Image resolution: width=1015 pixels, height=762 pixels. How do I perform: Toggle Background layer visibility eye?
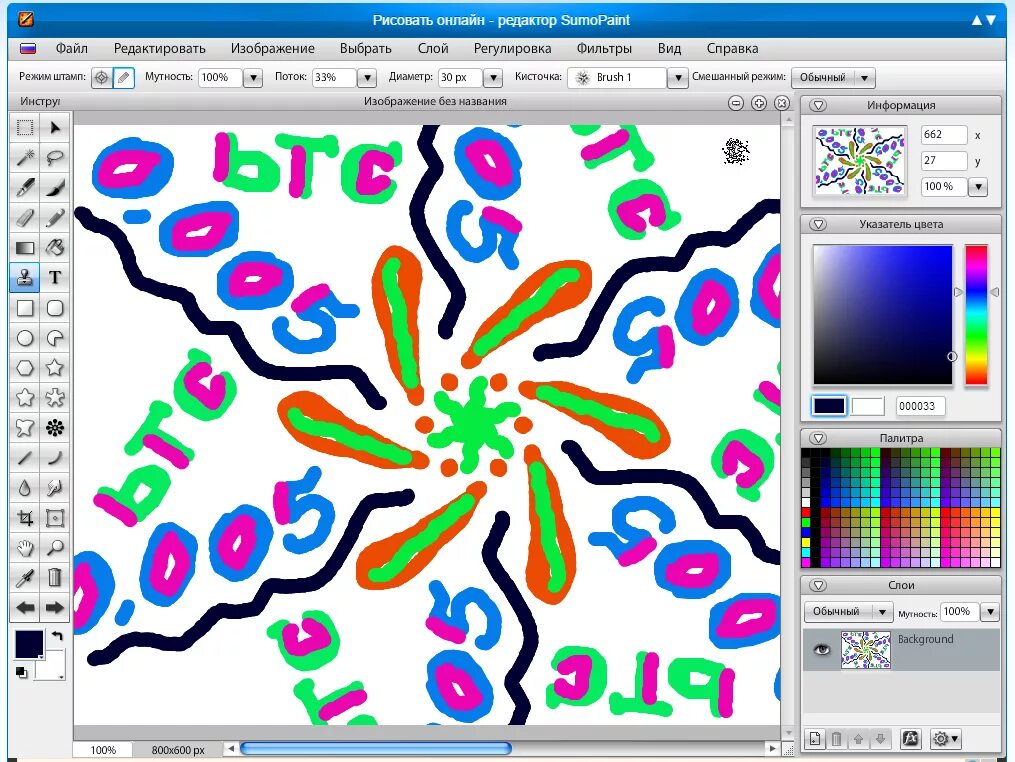(x=822, y=649)
